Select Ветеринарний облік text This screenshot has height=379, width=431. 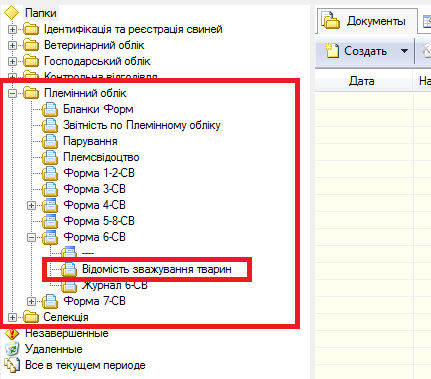click(94, 45)
